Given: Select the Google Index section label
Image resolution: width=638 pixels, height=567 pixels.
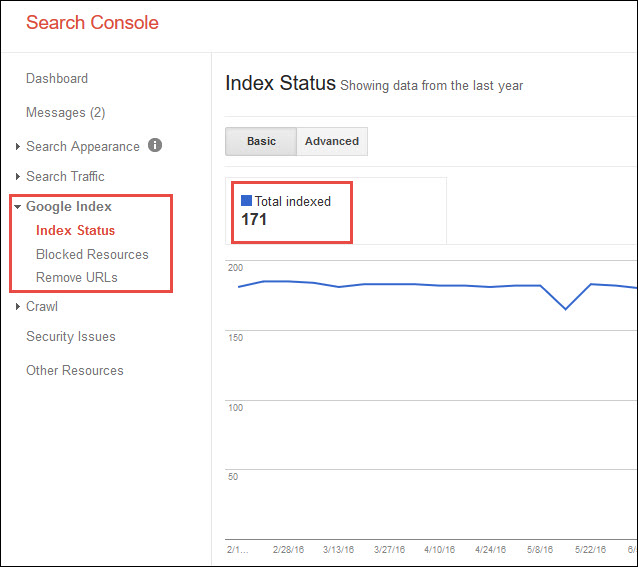Looking at the screenshot, I should click(69, 207).
